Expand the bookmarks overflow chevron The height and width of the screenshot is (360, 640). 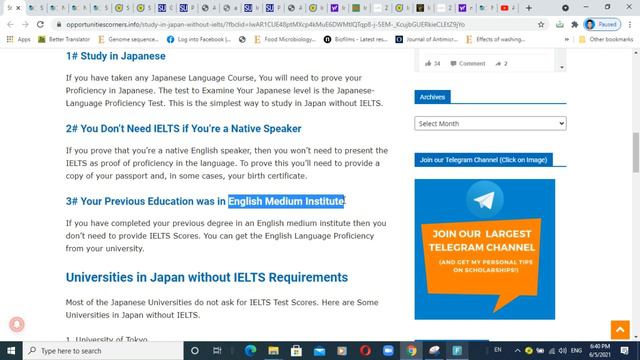click(567, 39)
